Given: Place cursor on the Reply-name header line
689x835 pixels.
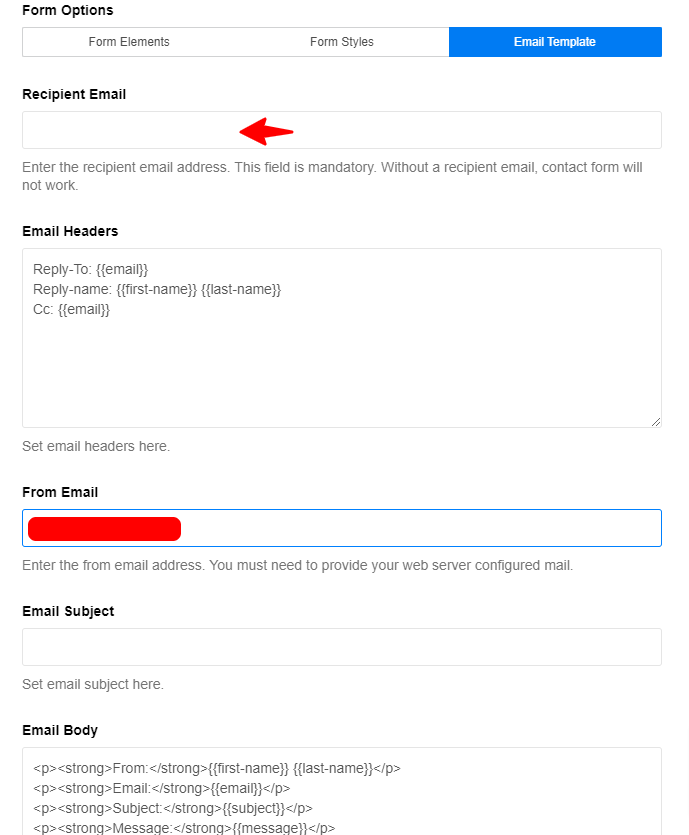Looking at the screenshot, I should pos(157,290).
